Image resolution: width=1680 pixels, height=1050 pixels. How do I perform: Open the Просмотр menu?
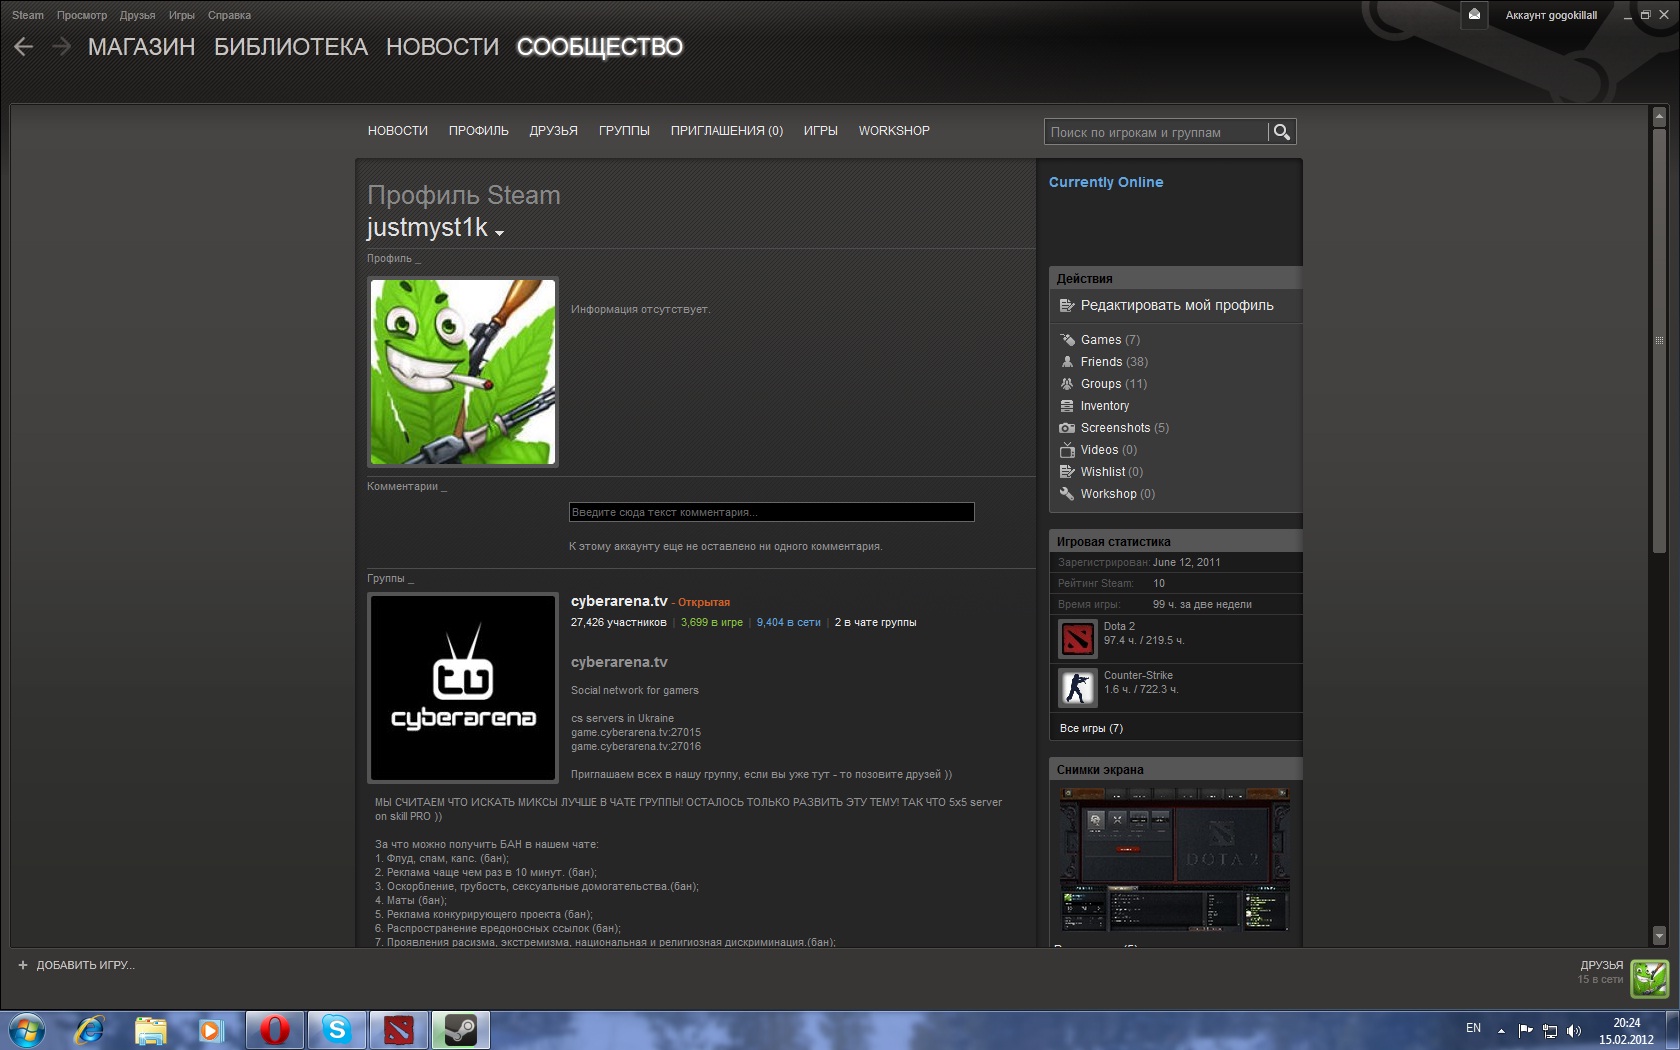tap(82, 15)
